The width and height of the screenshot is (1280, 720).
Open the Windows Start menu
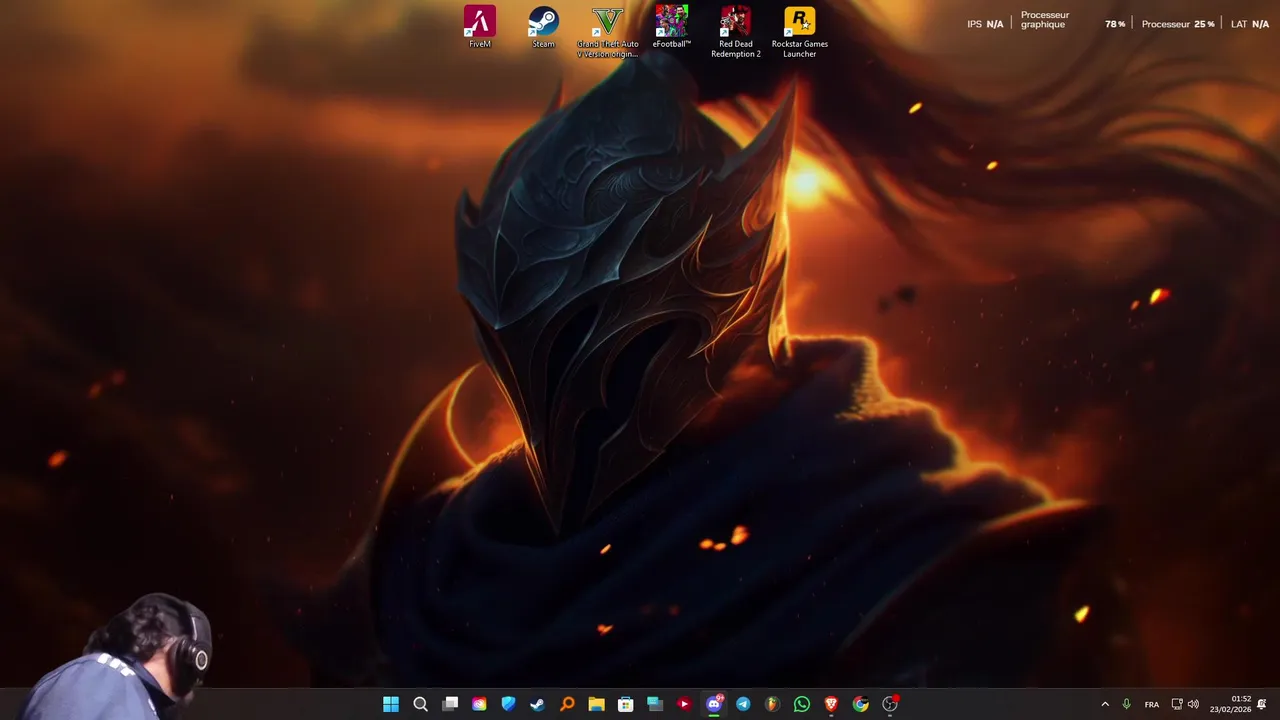click(391, 704)
